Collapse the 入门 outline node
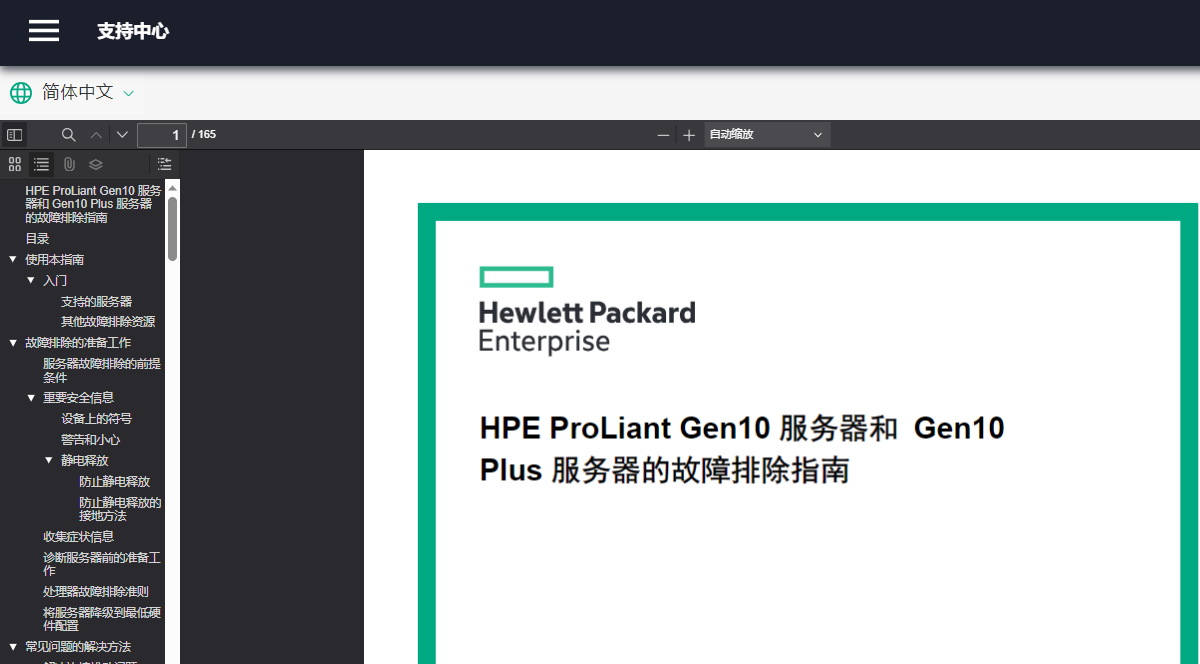This screenshot has height=664, width=1200. [x=31, y=281]
